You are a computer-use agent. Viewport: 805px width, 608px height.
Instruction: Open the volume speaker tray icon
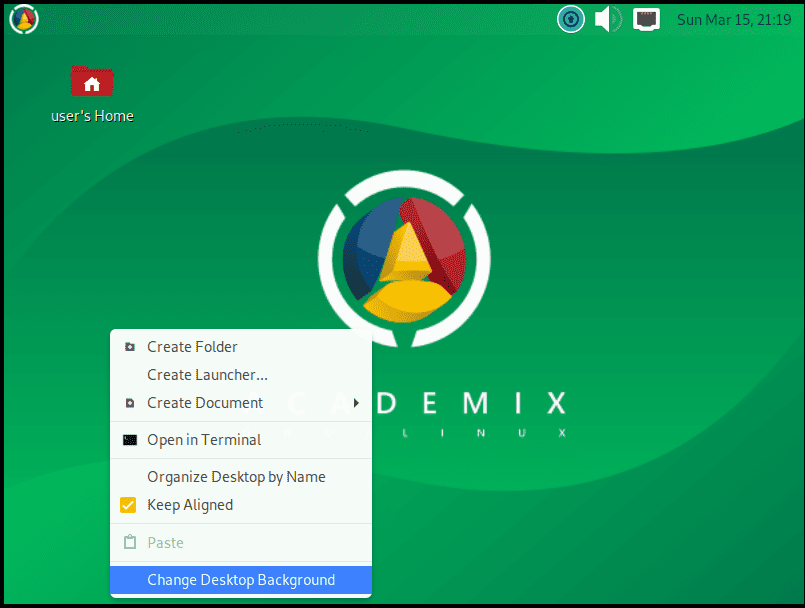pos(608,20)
